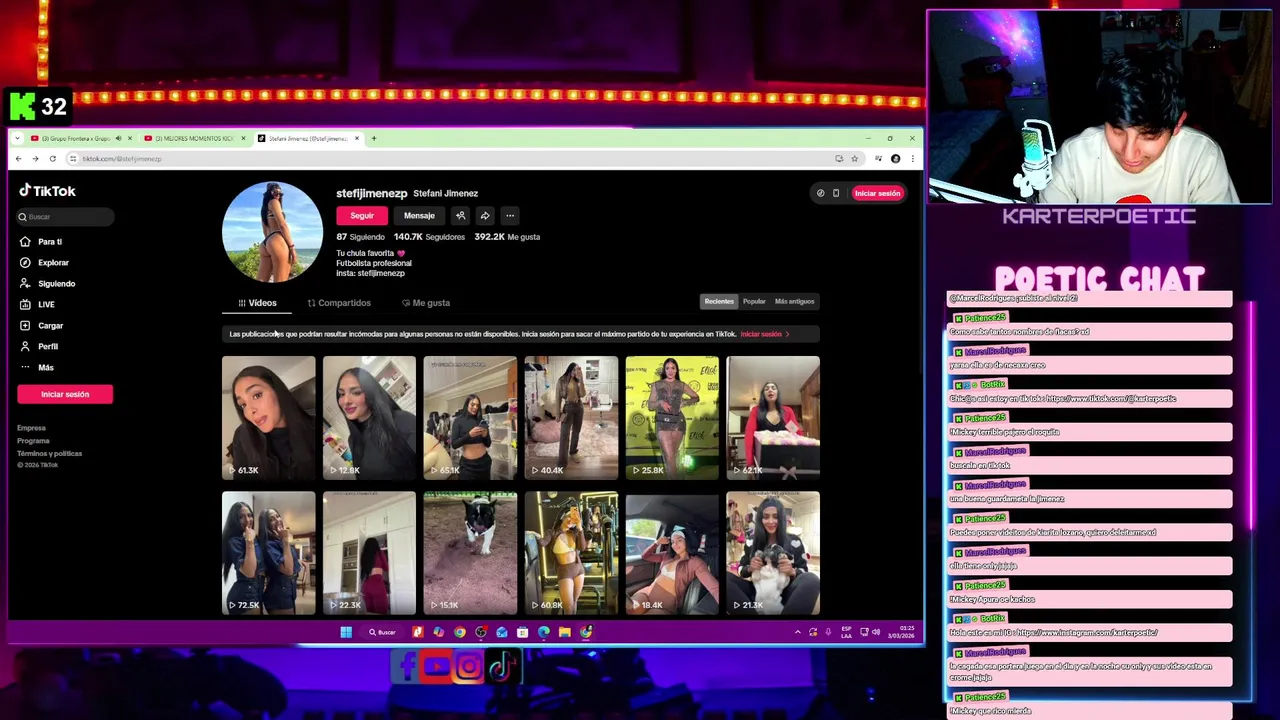This screenshot has height=720, width=1280.
Task: Open Chrome from the taskbar
Action: click(x=459, y=632)
